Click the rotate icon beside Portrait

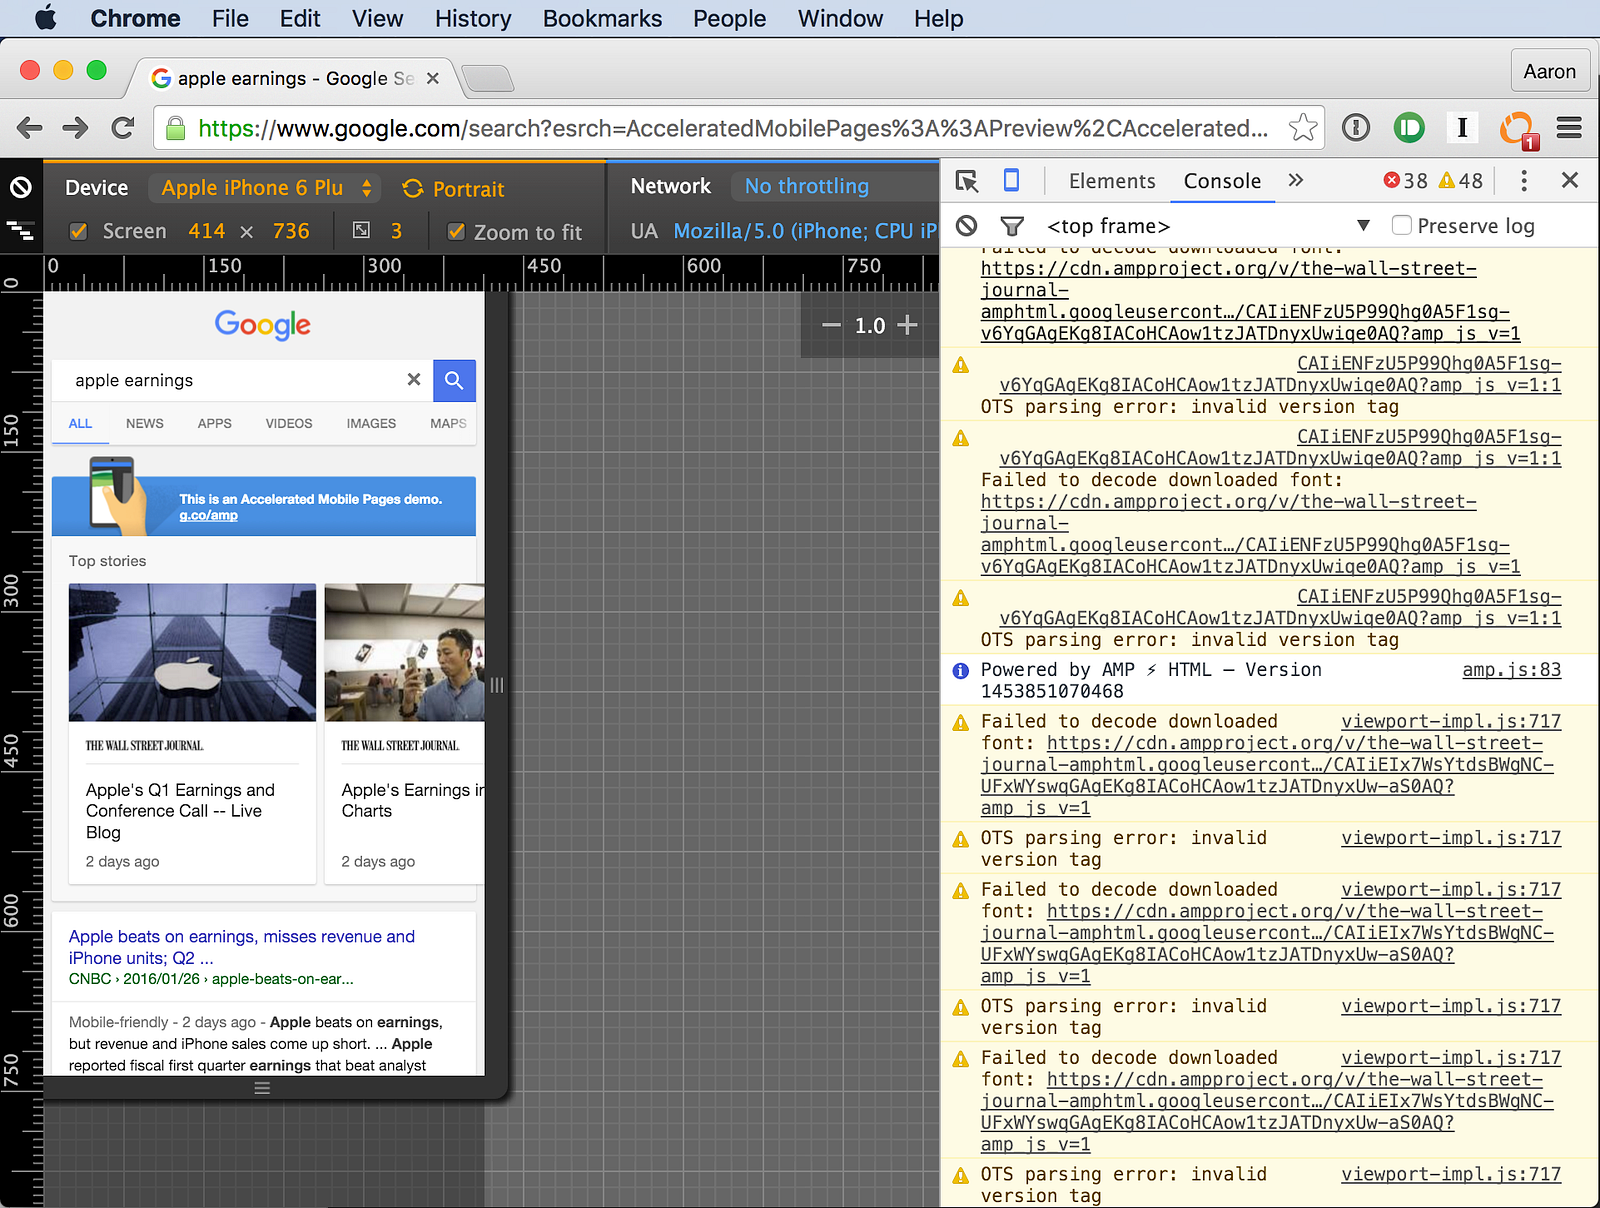(413, 188)
